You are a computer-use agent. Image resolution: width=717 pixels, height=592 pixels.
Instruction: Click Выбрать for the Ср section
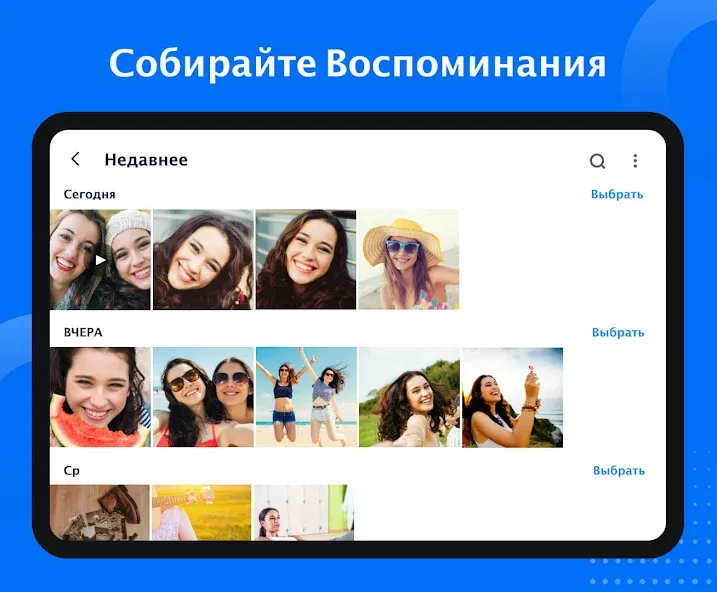click(619, 470)
